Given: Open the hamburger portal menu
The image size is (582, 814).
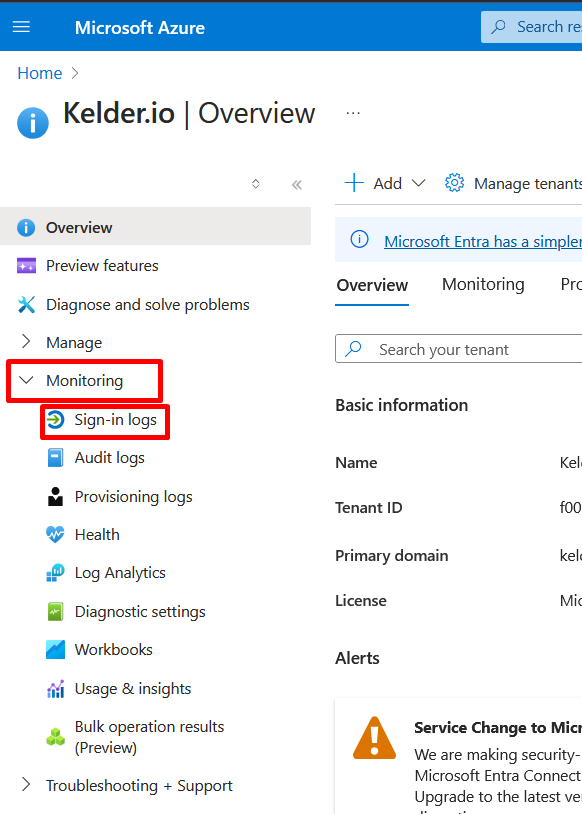Looking at the screenshot, I should point(21,26).
